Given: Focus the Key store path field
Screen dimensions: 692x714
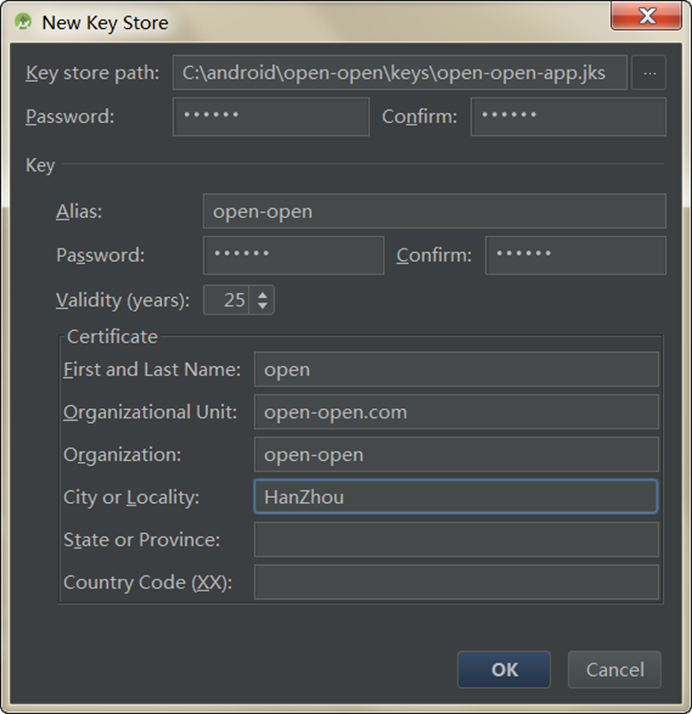Looking at the screenshot, I should (x=400, y=73).
